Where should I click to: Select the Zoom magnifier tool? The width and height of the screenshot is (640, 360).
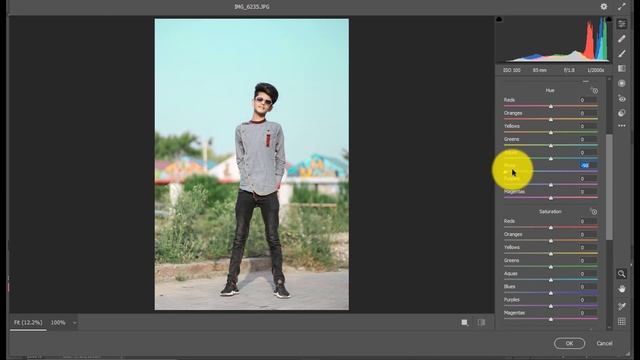coord(621,274)
